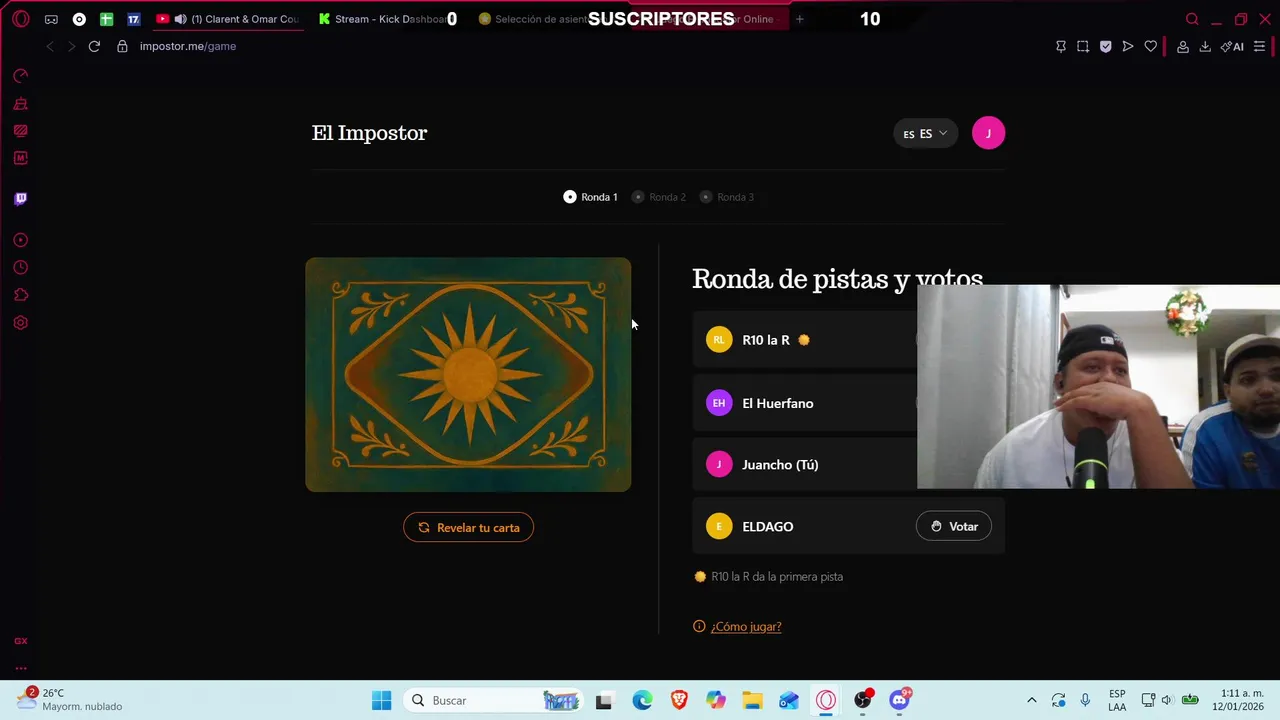Open the ESP LAA language switcher

(1117, 700)
